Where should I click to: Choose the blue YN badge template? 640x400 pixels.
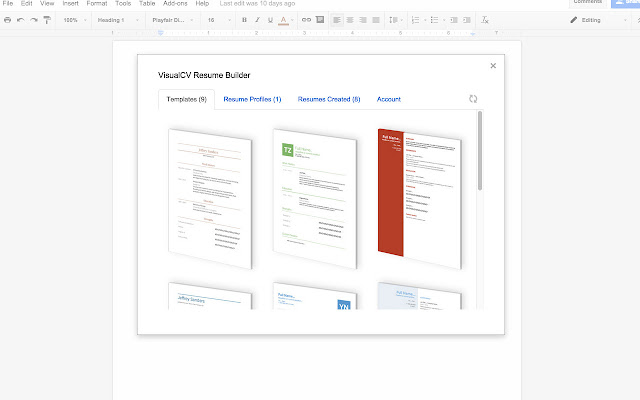[315, 296]
